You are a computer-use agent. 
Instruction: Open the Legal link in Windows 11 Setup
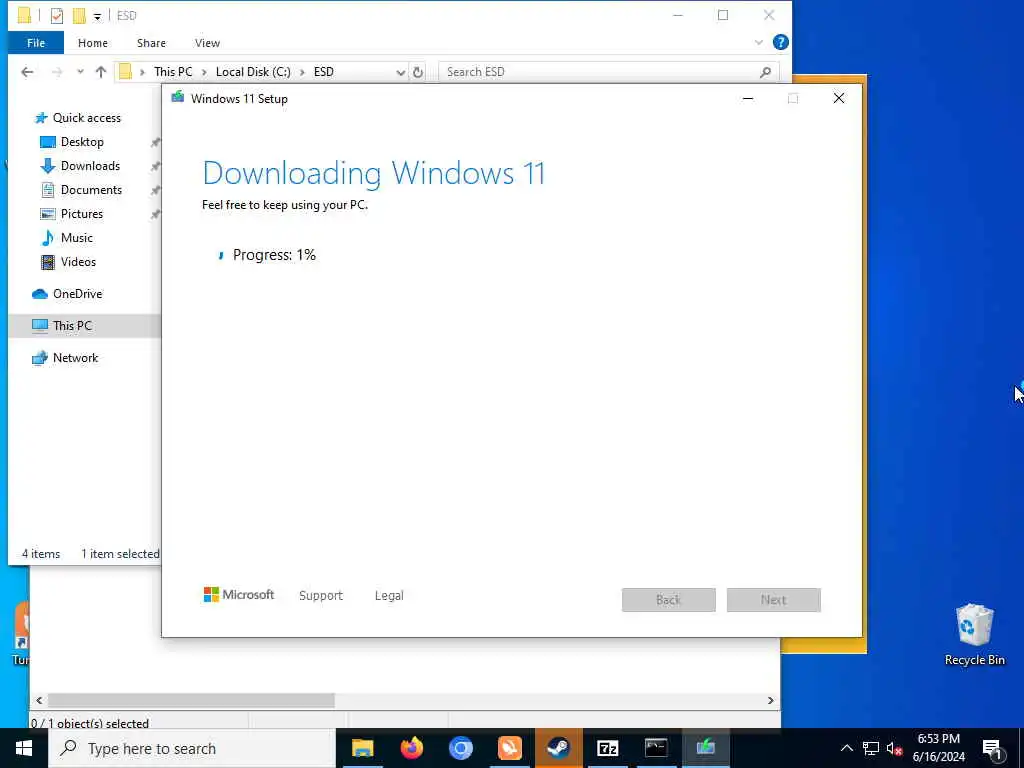(x=389, y=596)
